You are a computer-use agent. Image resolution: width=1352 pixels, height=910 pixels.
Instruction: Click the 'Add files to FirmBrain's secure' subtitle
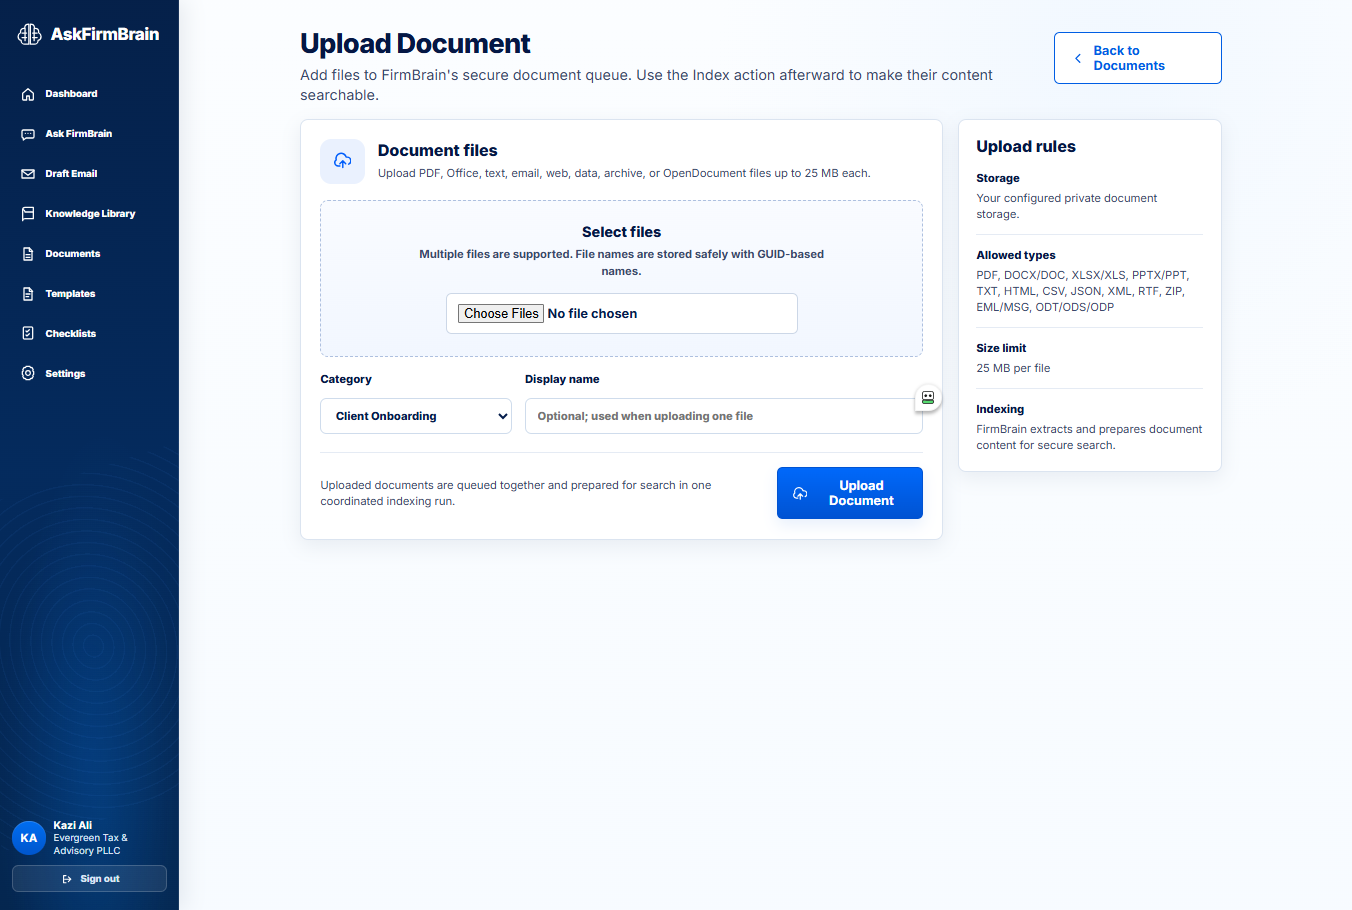pos(646,85)
